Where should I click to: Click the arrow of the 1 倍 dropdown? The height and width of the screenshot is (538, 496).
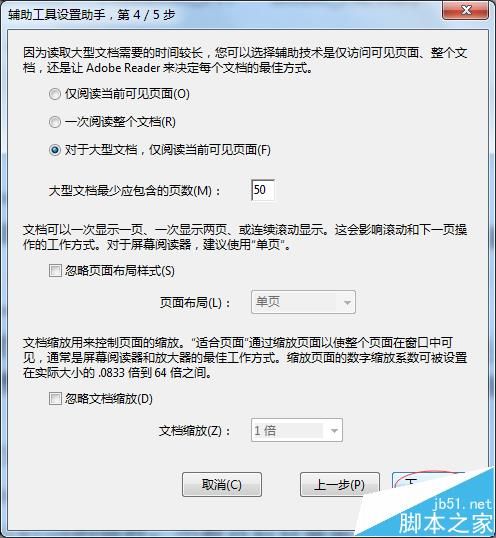(334, 431)
